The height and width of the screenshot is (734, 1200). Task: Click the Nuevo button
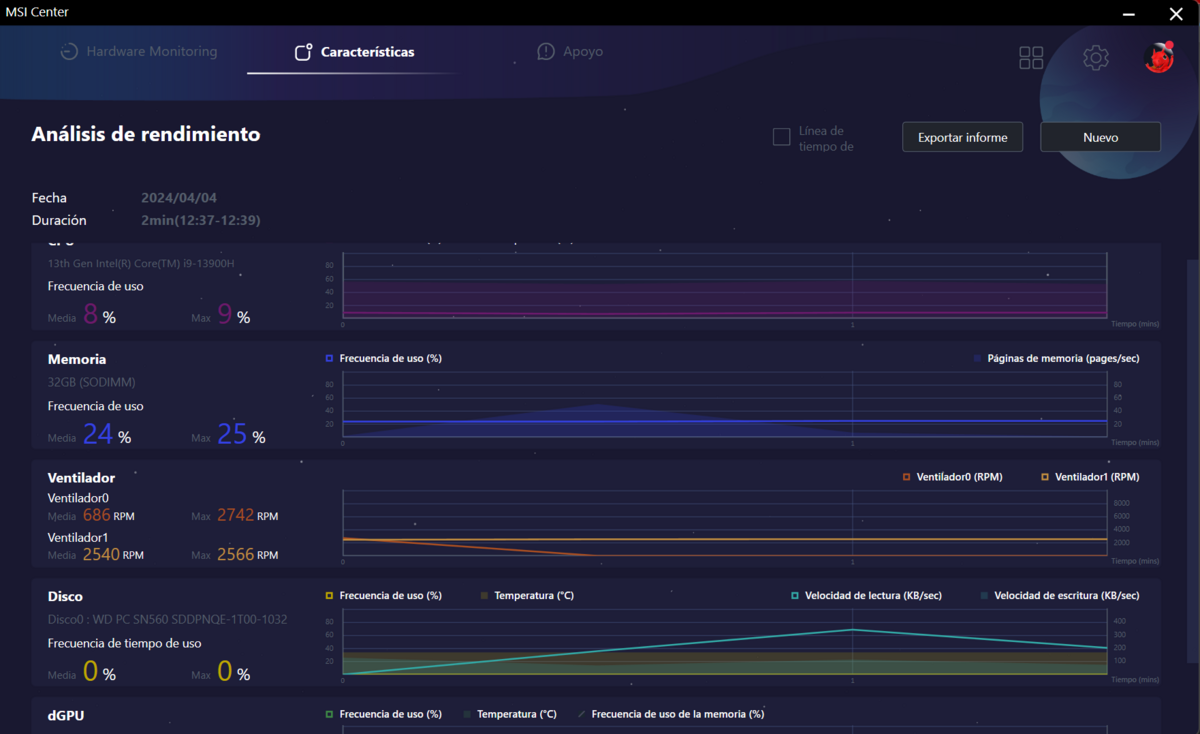(x=1100, y=137)
